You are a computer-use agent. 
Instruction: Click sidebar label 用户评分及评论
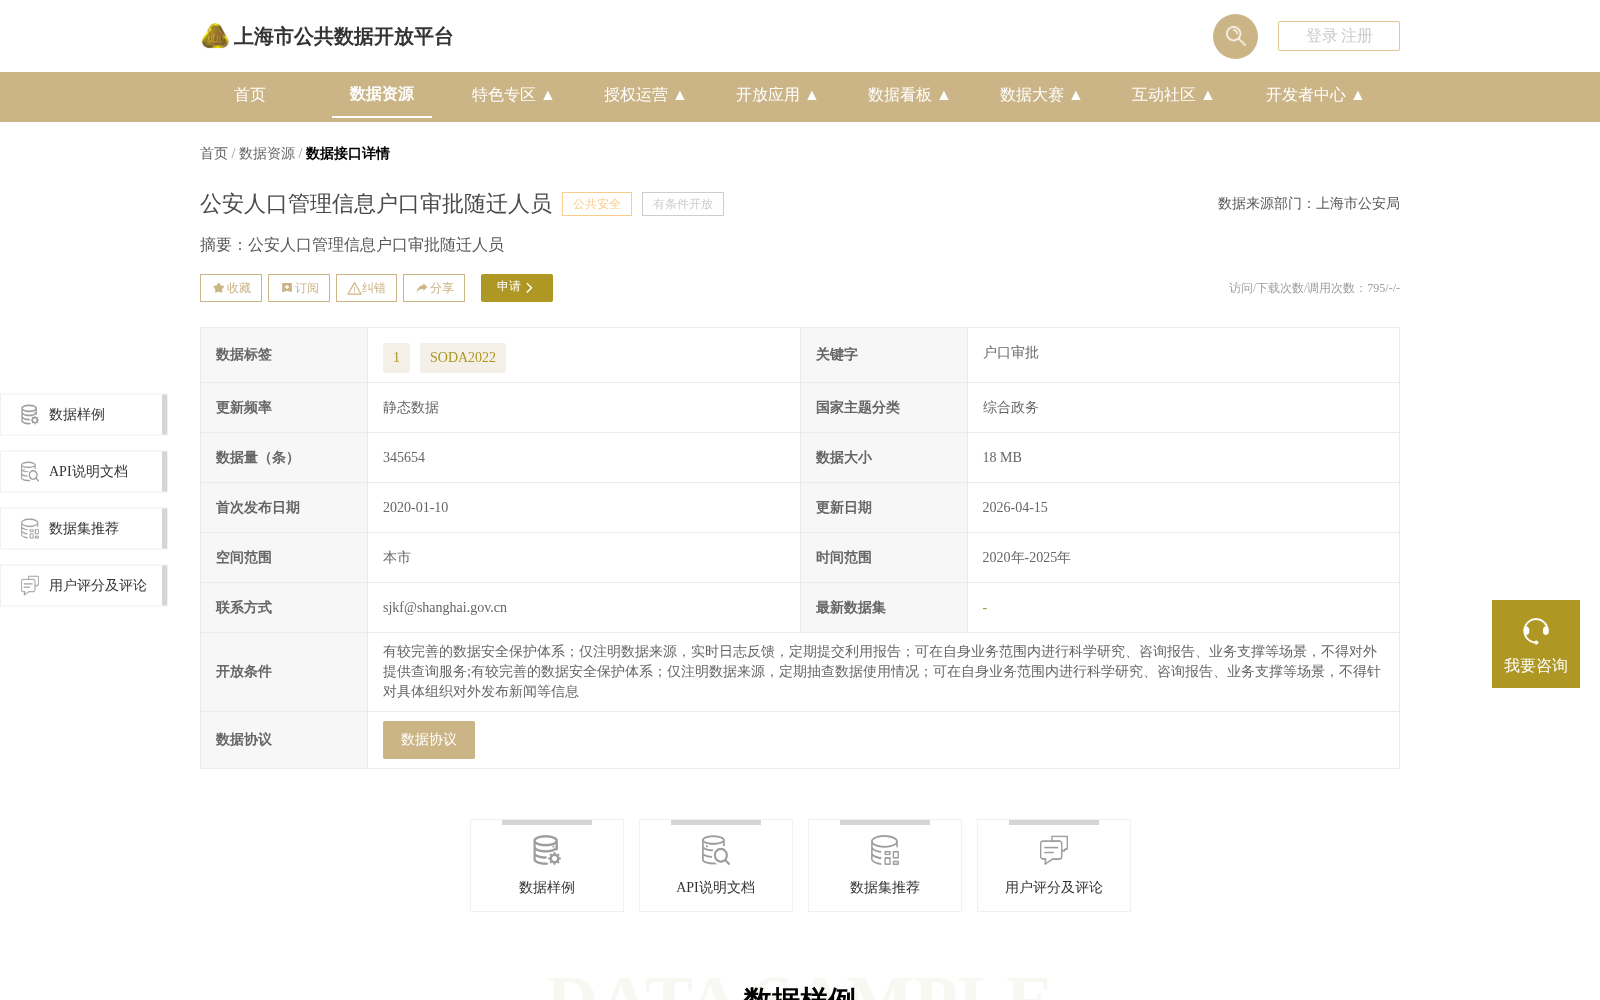(98, 585)
